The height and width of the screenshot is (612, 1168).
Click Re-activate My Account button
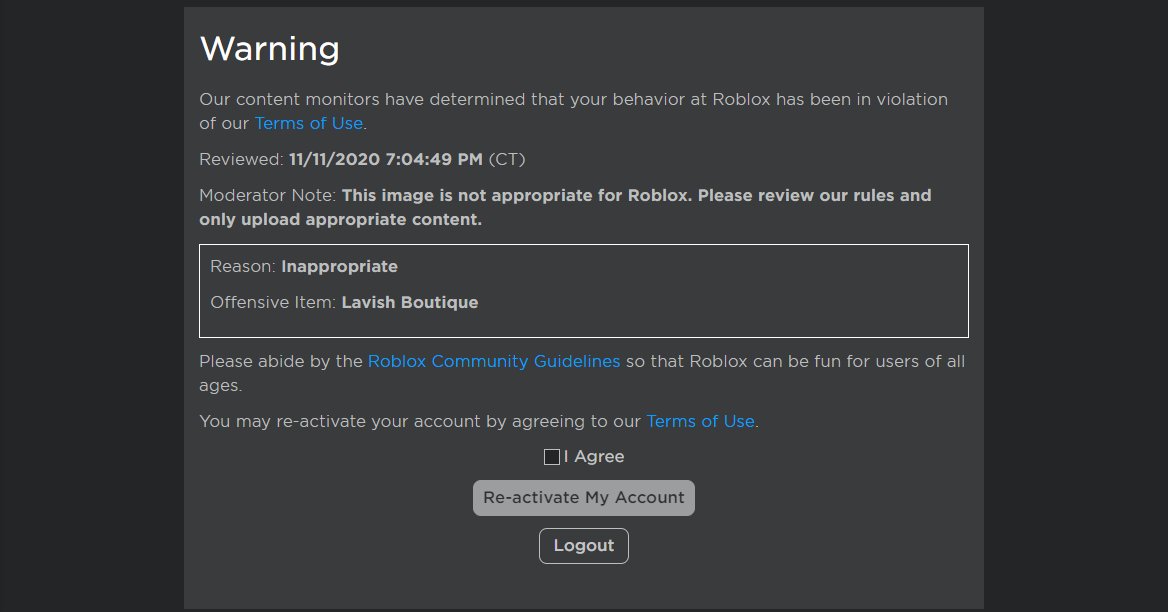click(584, 498)
